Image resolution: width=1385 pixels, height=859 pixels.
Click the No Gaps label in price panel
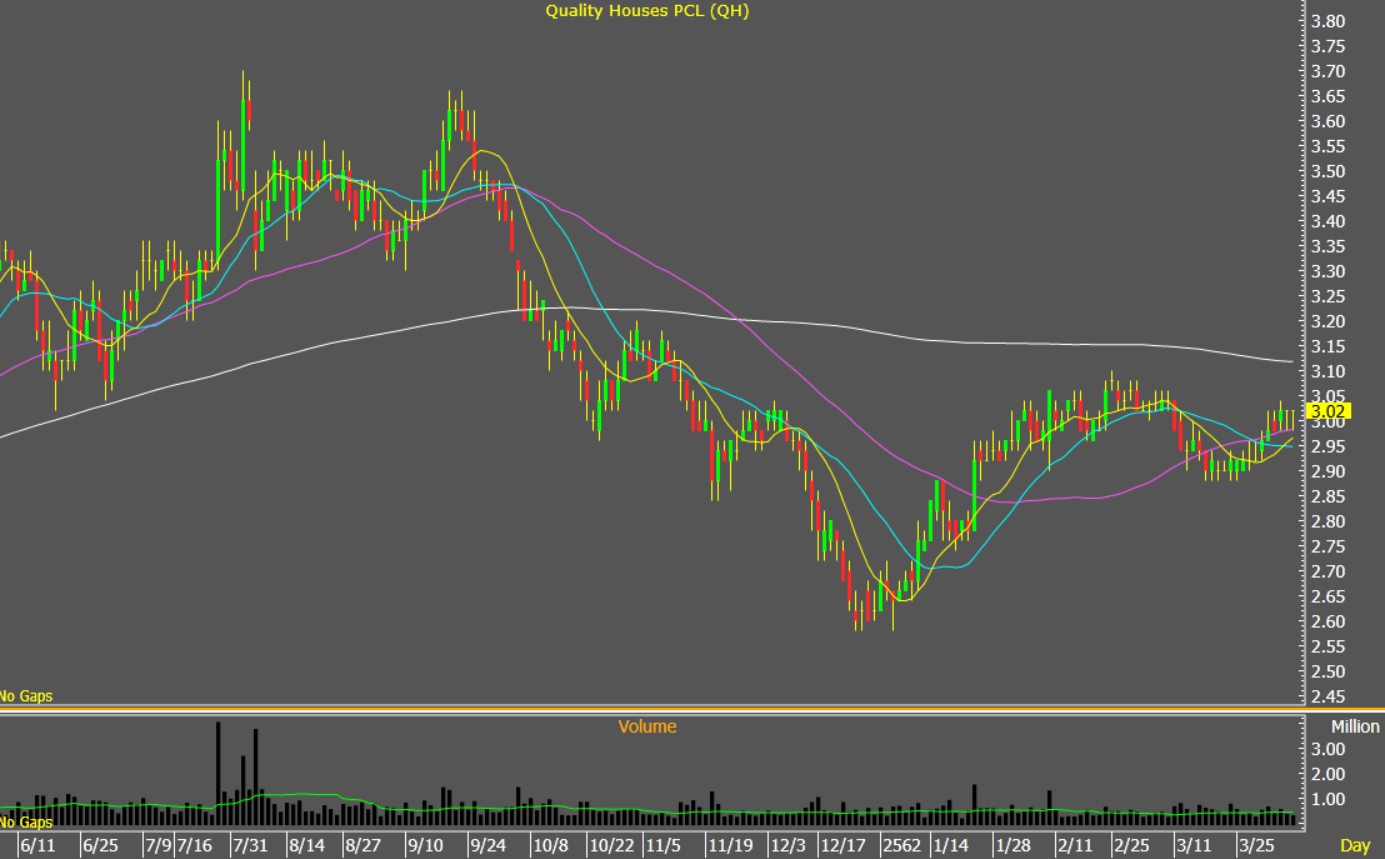[26, 696]
